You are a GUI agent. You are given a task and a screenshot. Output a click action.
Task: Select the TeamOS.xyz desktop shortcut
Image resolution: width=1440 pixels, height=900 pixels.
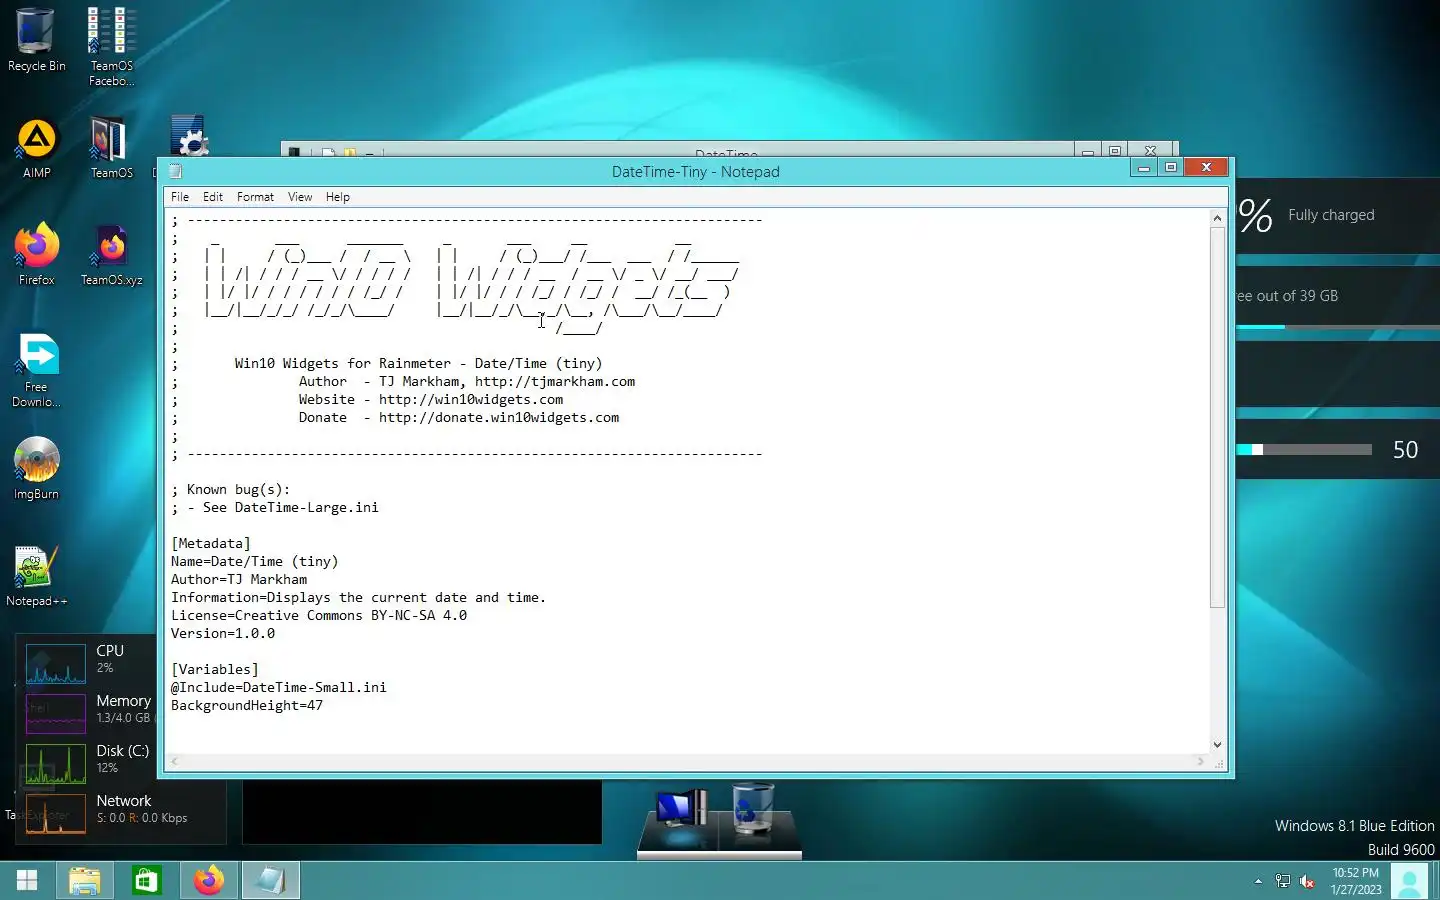coord(111,255)
